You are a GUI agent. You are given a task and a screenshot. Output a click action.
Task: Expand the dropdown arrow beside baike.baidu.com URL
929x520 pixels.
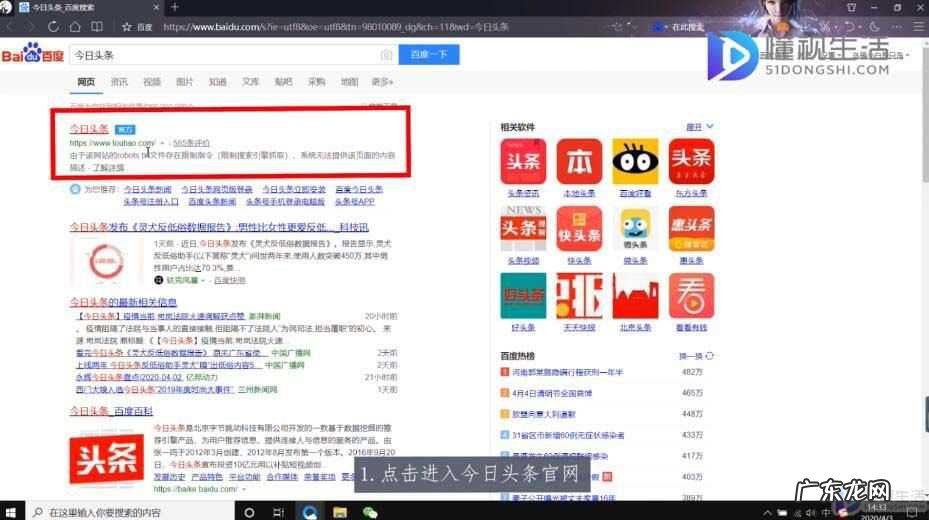[244, 489]
